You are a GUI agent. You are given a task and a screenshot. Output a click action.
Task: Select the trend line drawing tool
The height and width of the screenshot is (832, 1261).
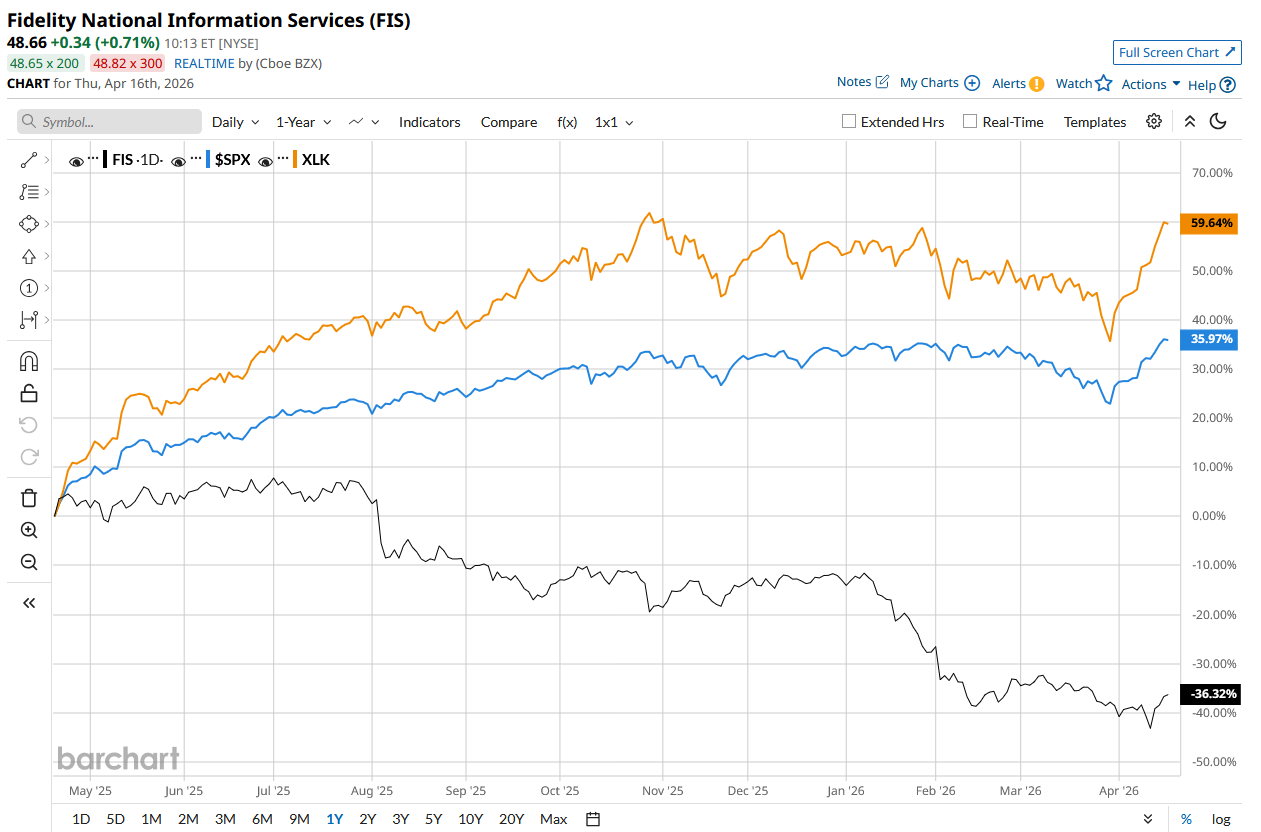(28, 159)
